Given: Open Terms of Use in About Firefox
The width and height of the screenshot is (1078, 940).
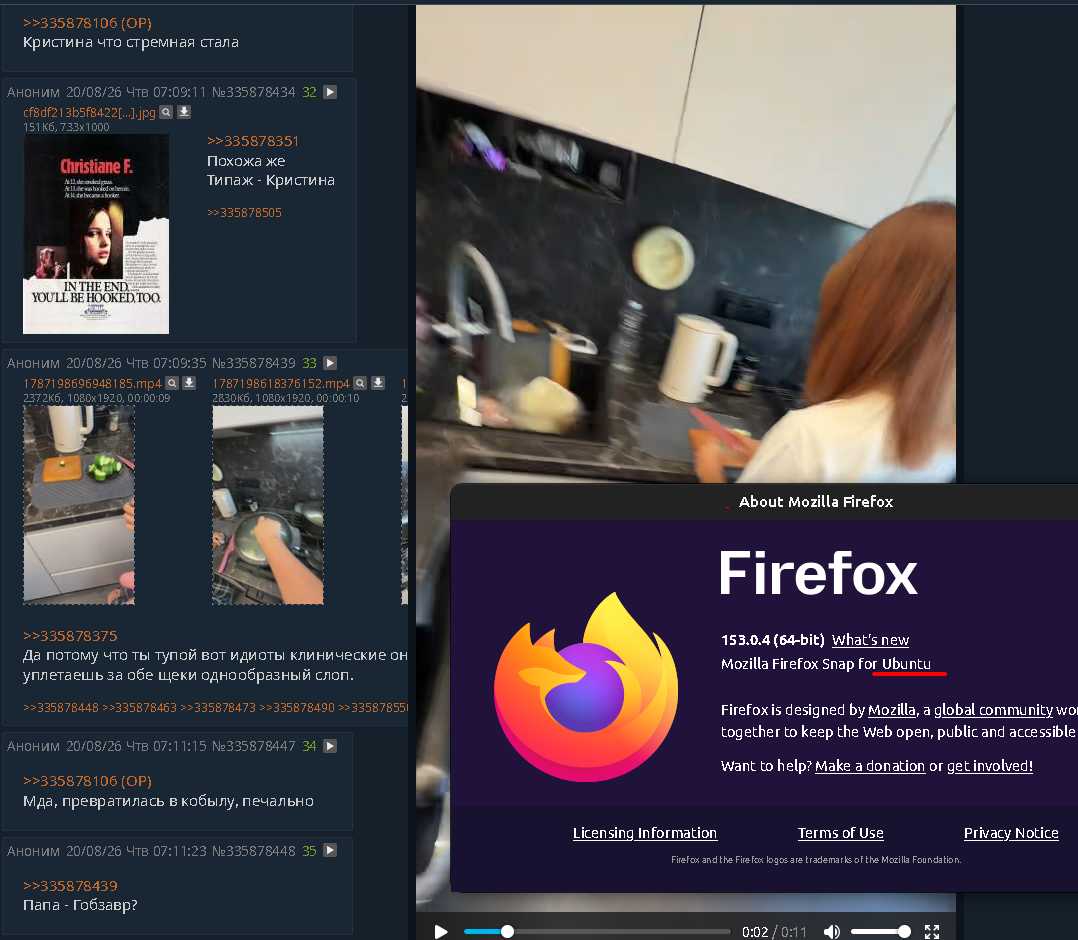Looking at the screenshot, I should [840, 833].
